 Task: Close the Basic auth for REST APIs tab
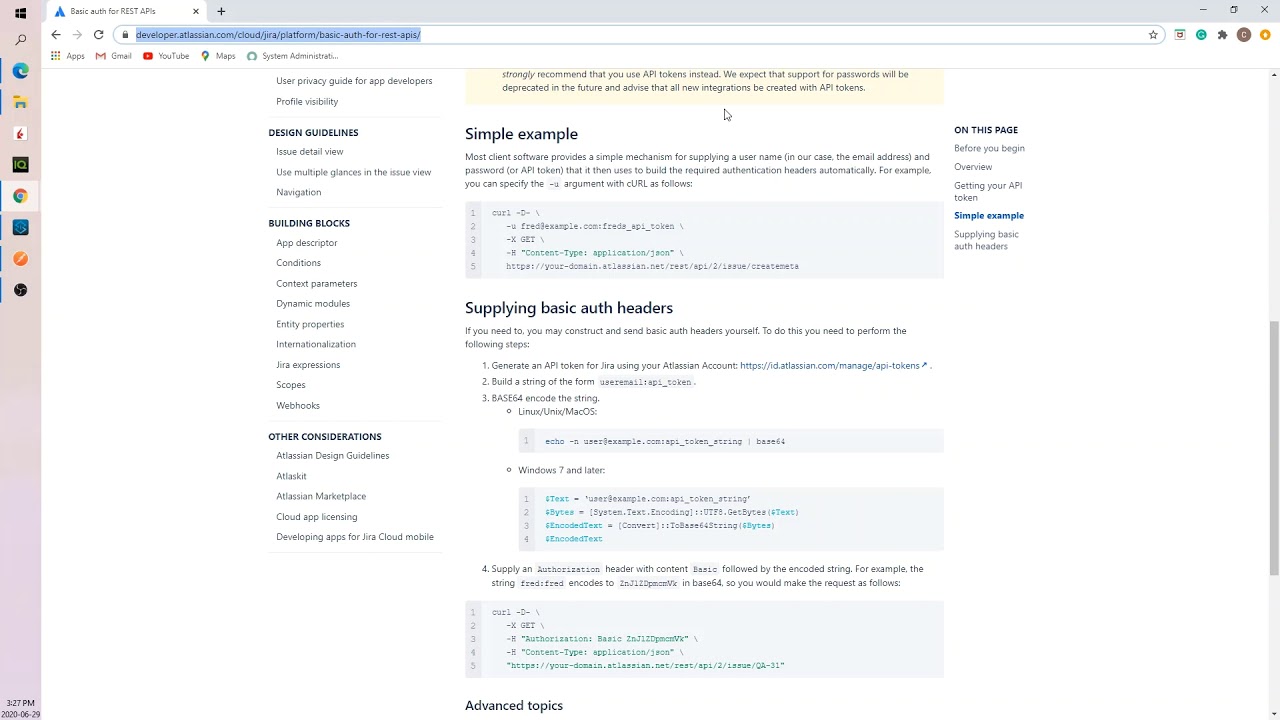point(196,11)
